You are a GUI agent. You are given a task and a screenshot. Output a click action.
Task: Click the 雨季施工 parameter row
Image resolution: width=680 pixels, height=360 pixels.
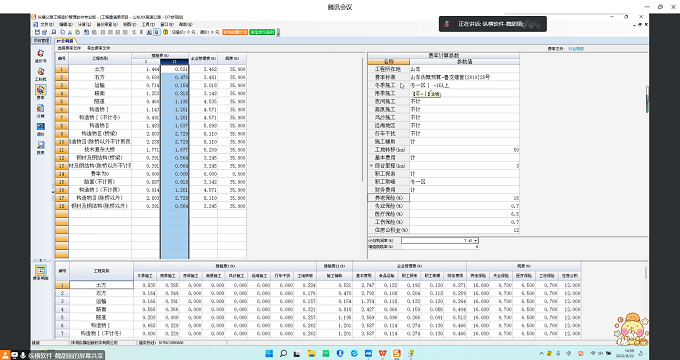pyautogui.click(x=444, y=93)
